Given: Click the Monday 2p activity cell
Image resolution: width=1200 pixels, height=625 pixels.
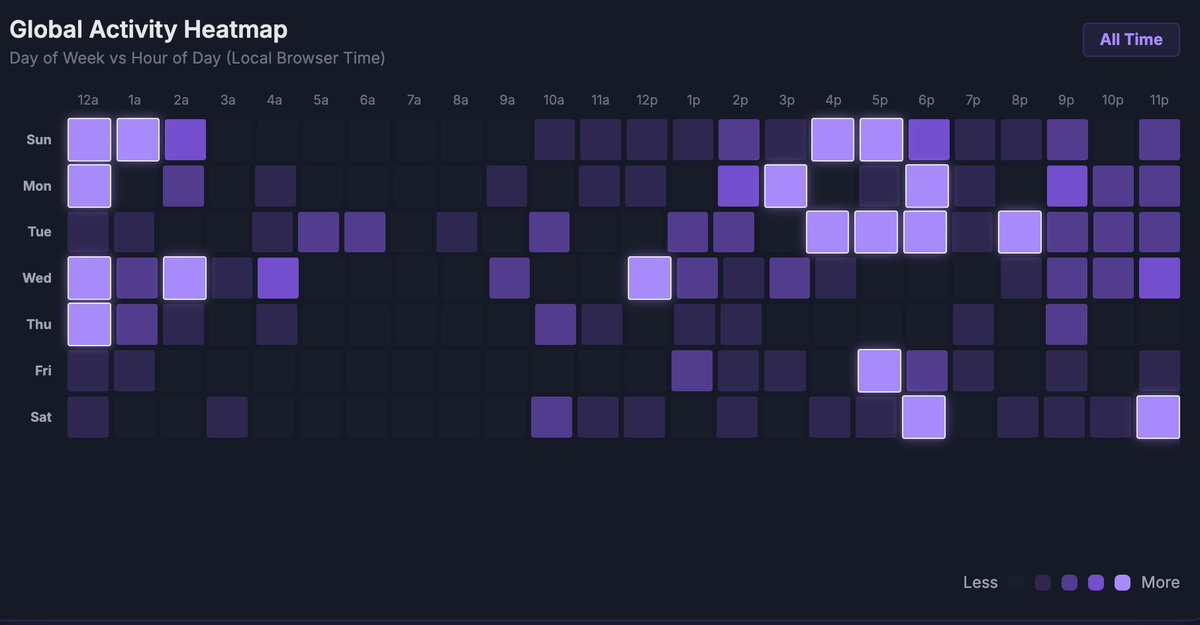Looking at the screenshot, I should point(739,186).
